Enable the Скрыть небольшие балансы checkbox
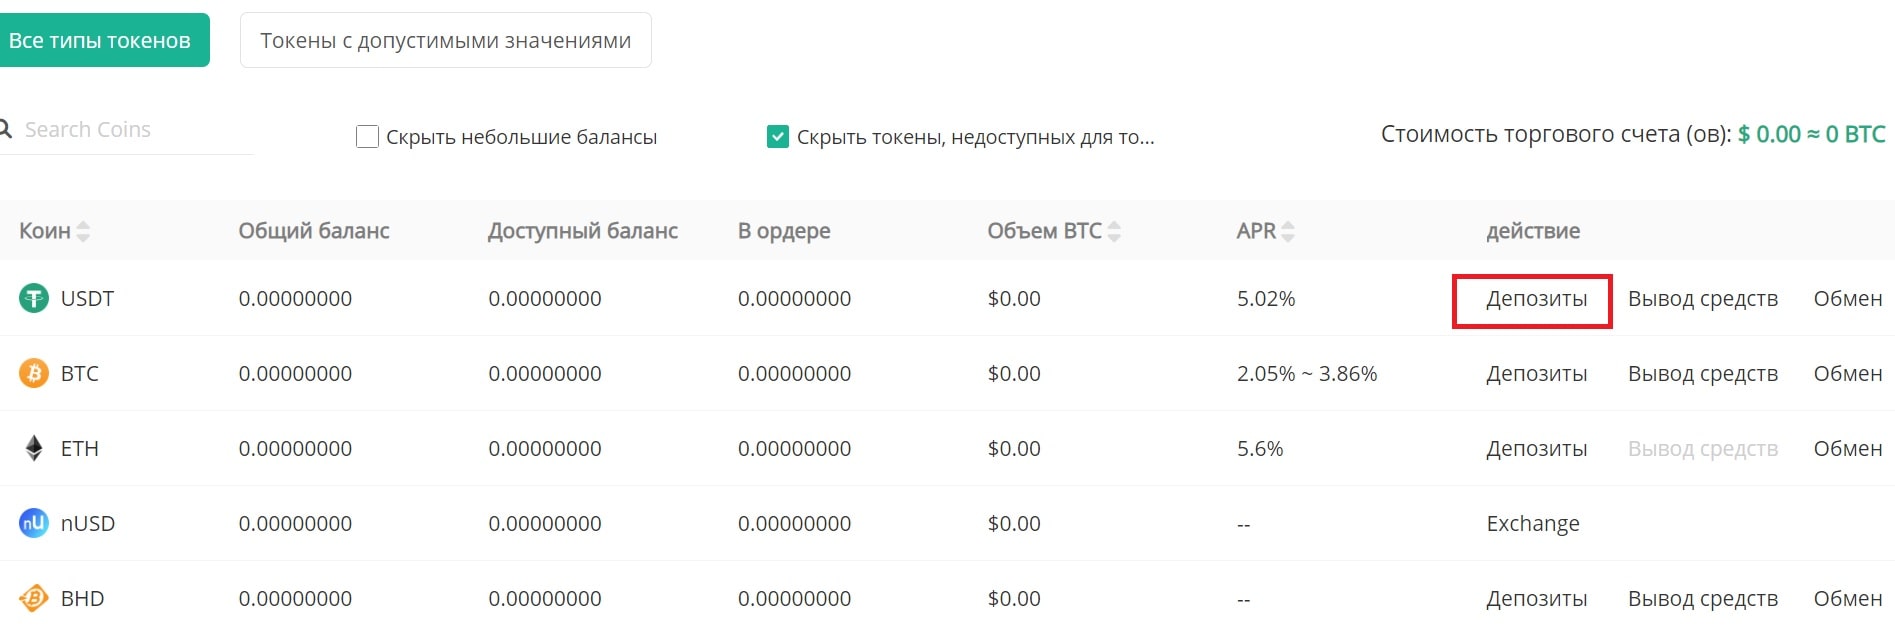The image size is (1895, 633). point(368,136)
